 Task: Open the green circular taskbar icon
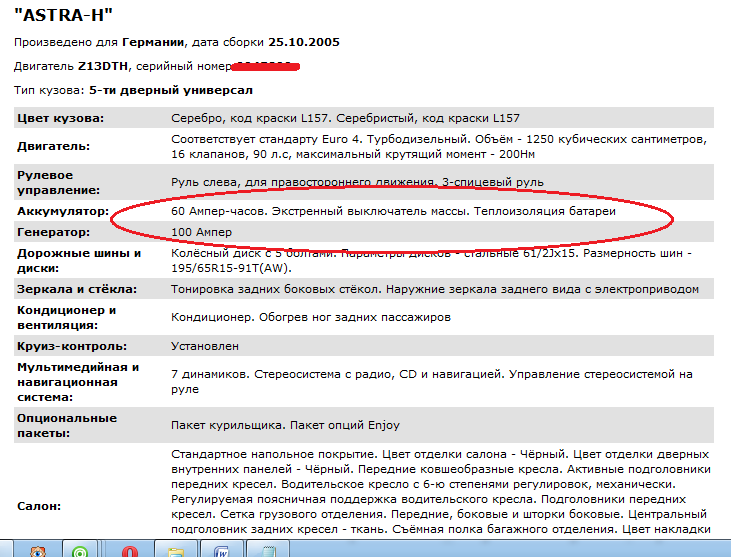(80, 551)
